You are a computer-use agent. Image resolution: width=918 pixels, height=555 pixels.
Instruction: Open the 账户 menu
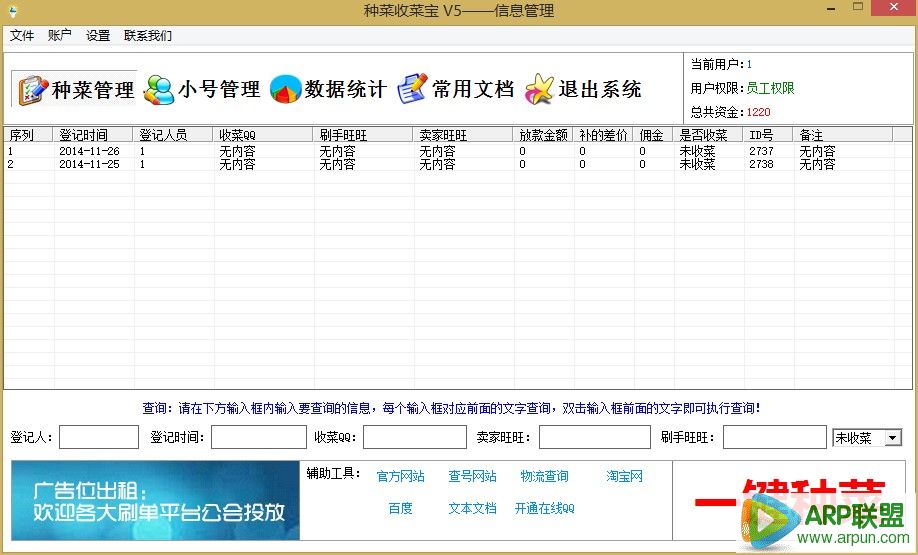tap(60, 36)
